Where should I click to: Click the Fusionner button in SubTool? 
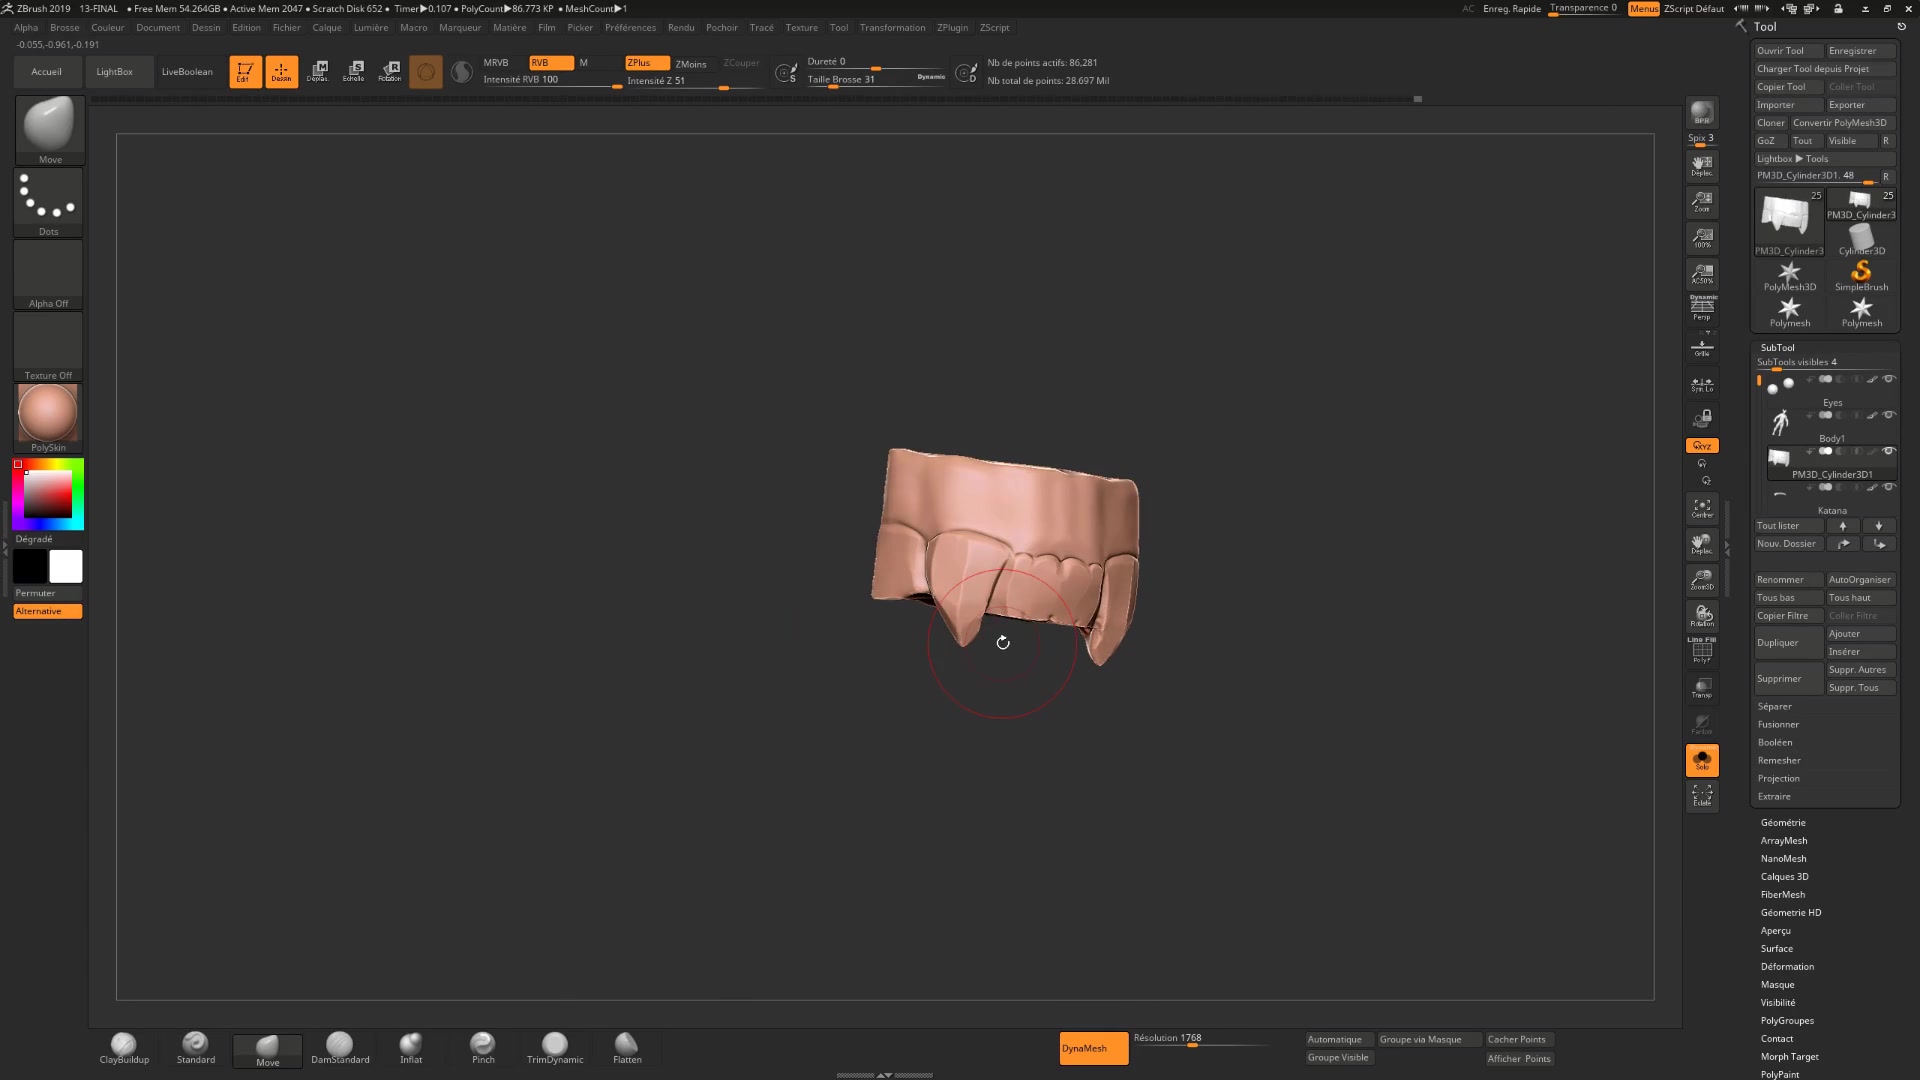pyautogui.click(x=1779, y=724)
